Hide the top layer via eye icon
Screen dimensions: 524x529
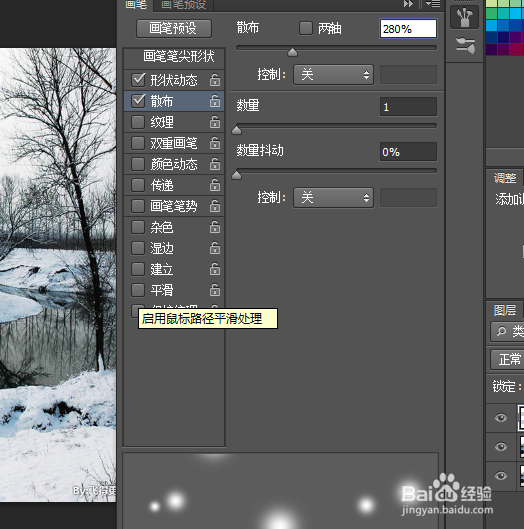coord(501,418)
